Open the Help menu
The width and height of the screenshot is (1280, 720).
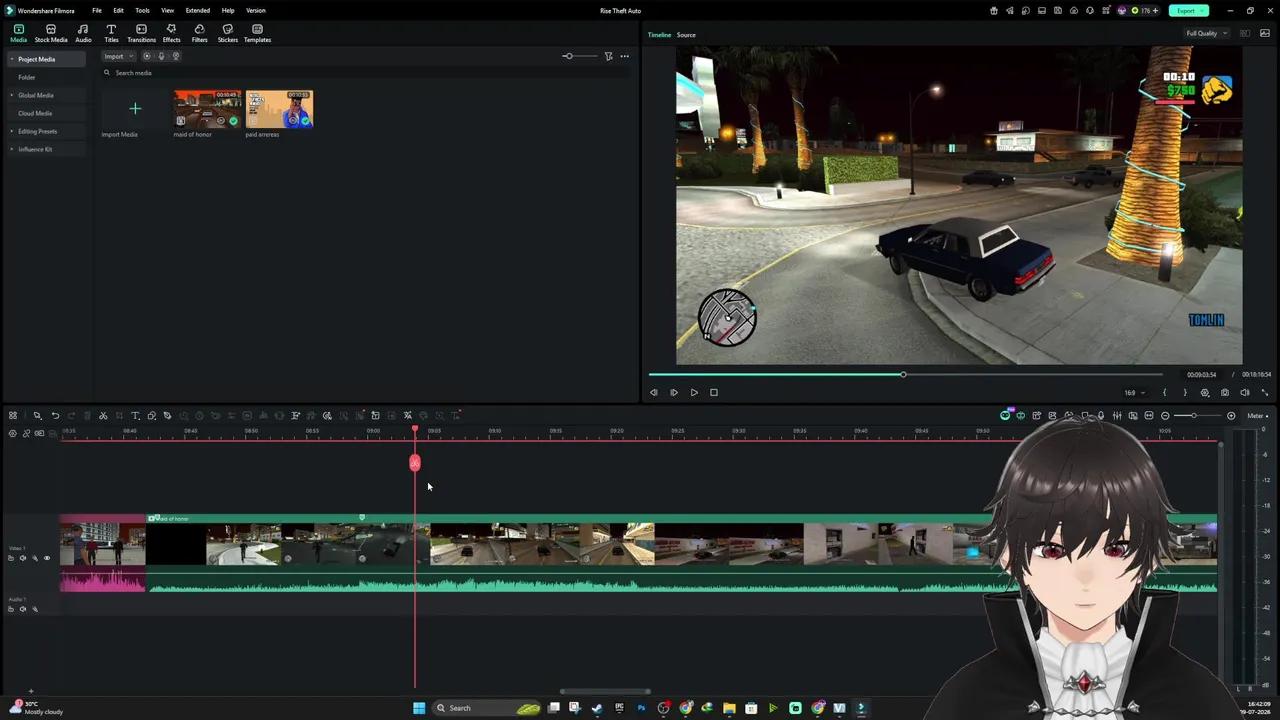[x=228, y=10]
